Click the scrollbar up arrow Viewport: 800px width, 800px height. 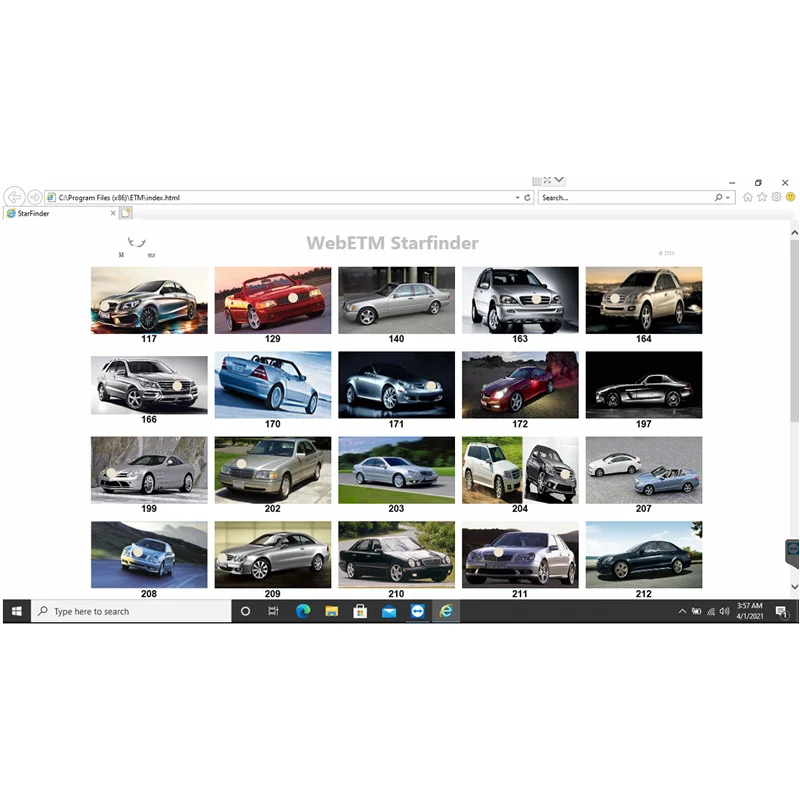794,233
